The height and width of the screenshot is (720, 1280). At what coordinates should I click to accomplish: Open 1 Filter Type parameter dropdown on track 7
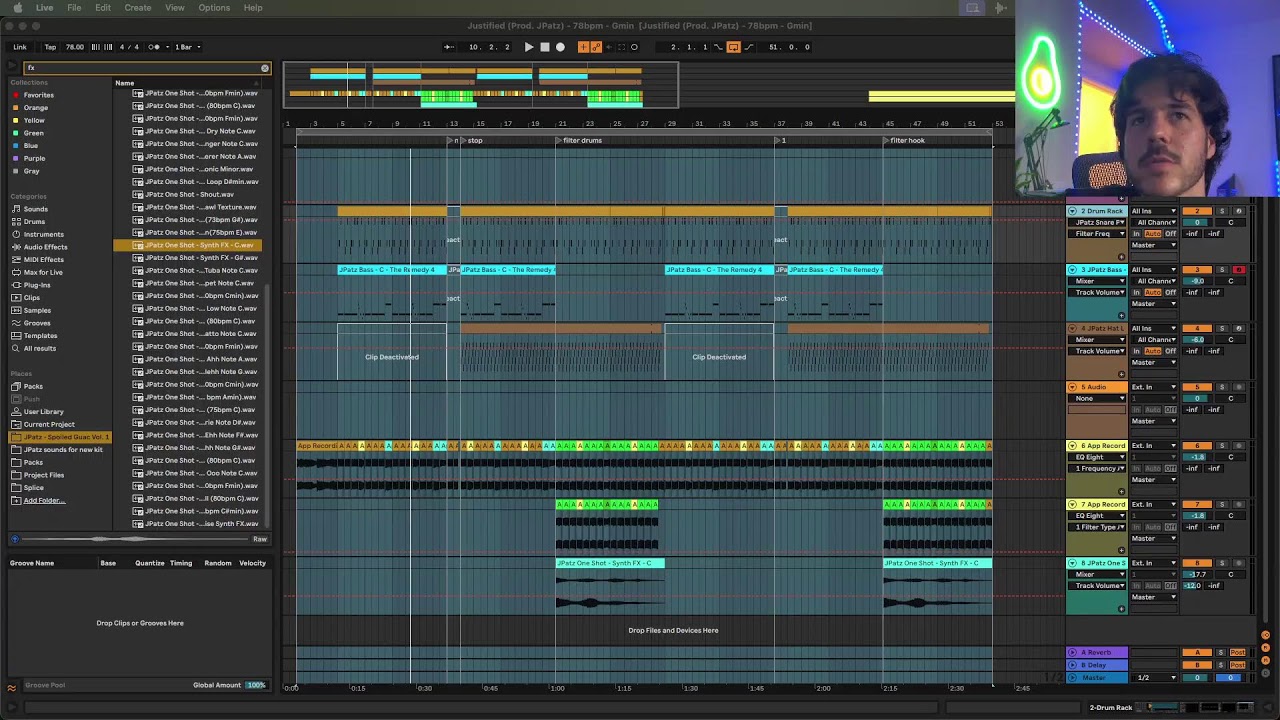tap(1097, 527)
